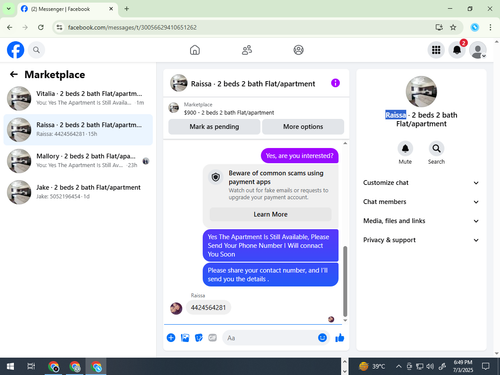
Task: Search in conversation magnifier icon
Action: coord(436,149)
